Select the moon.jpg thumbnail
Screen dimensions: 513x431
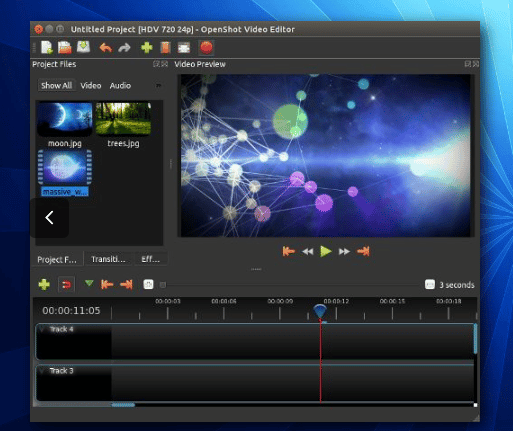(x=65, y=119)
